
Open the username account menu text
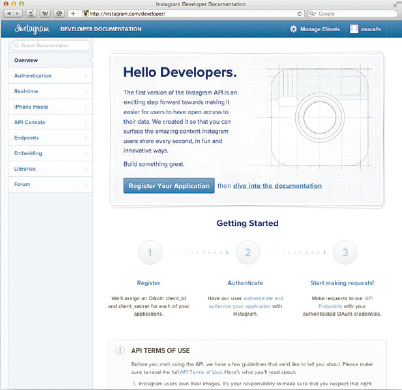371,29
